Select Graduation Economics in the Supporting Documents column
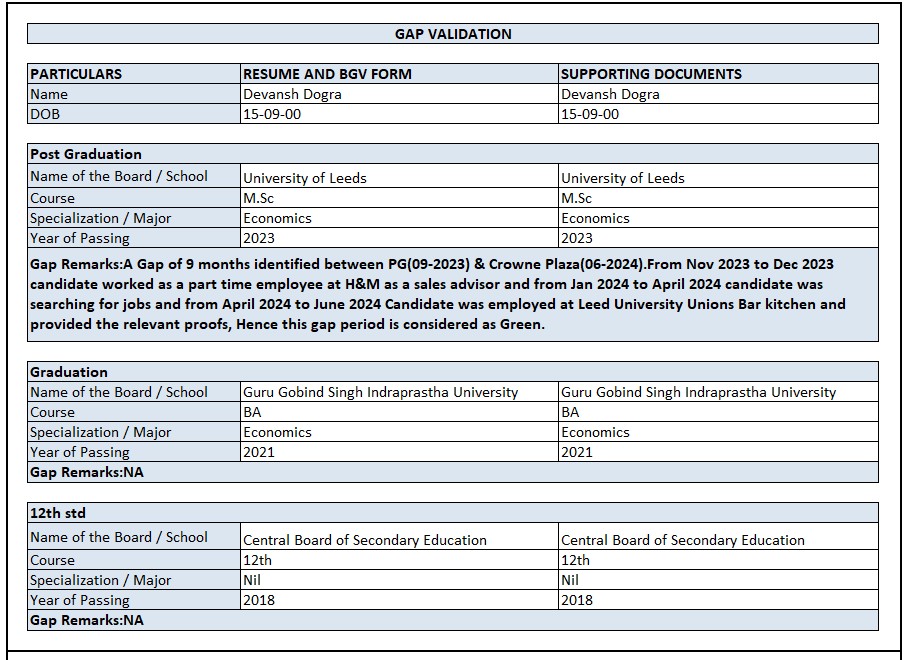Screen dimensions: 907x660 click(x=595, y=432)
